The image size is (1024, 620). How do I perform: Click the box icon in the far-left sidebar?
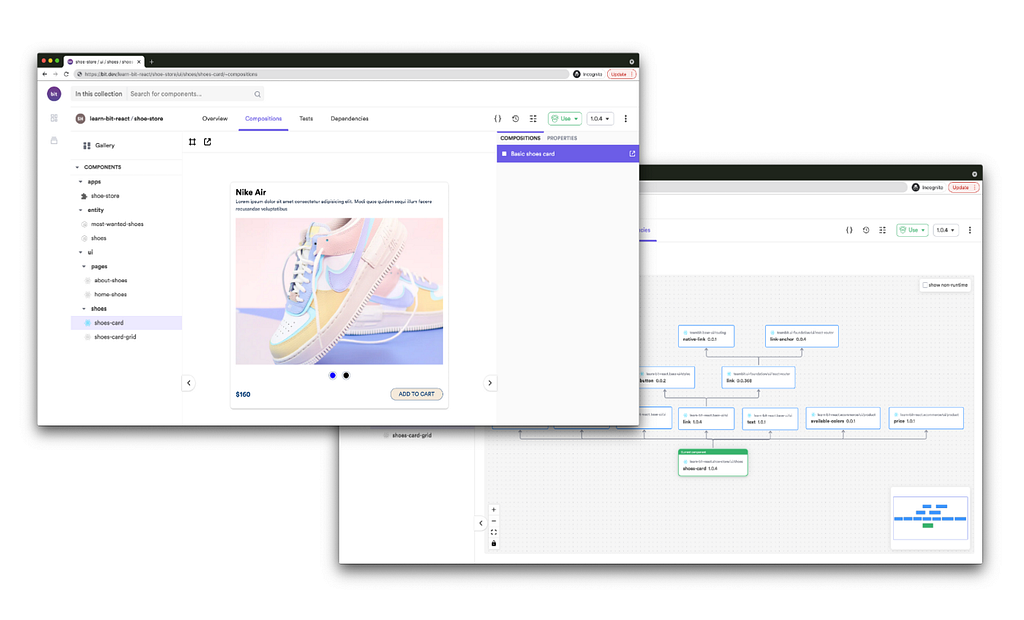pyautogui.click(x=54, y=140)
